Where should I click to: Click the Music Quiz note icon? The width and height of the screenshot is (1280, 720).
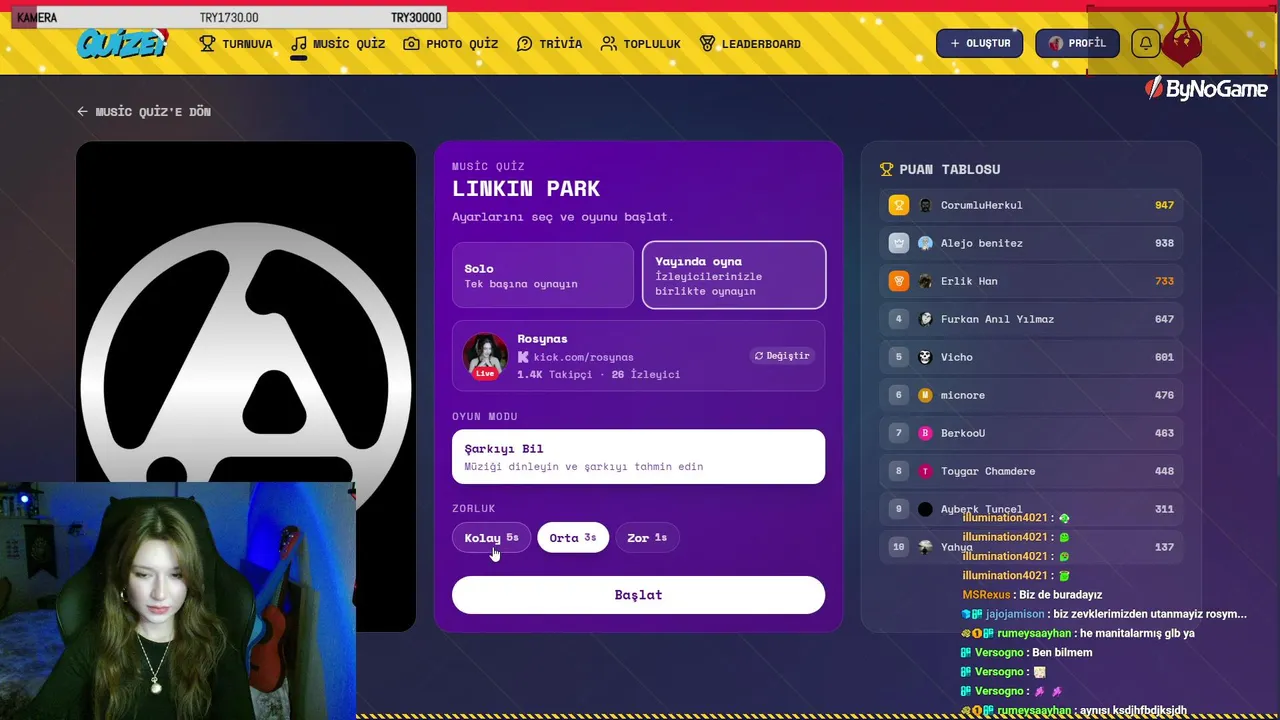click(298, 44)
